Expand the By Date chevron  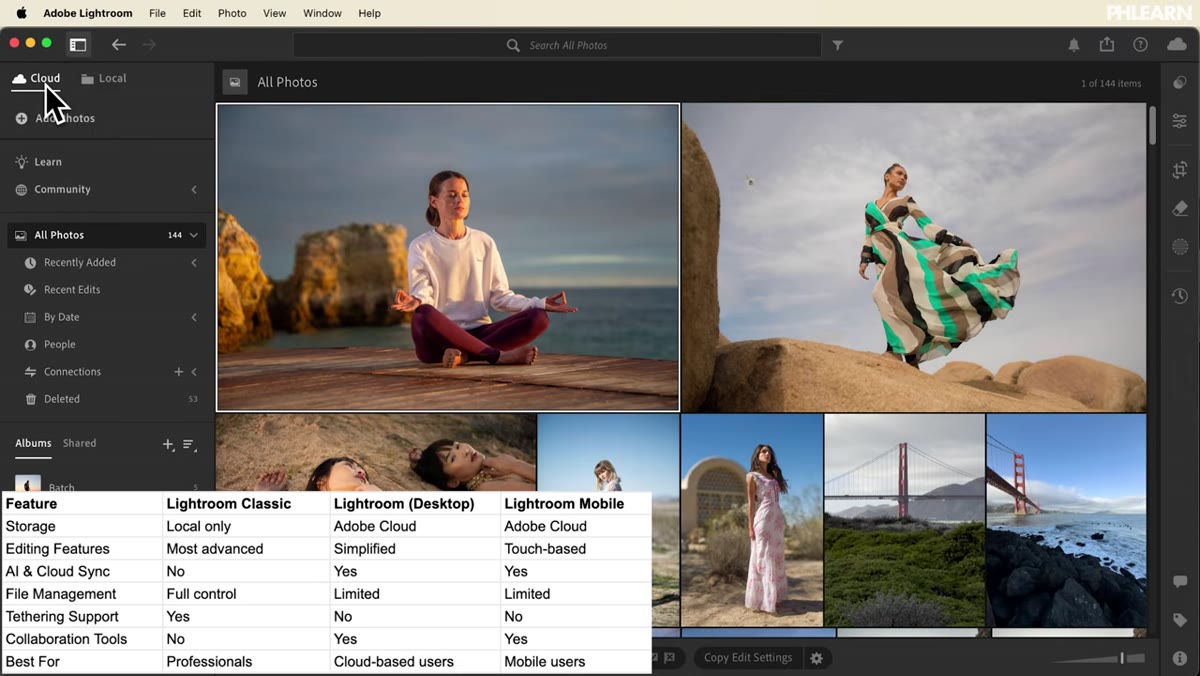coord(194,317)
